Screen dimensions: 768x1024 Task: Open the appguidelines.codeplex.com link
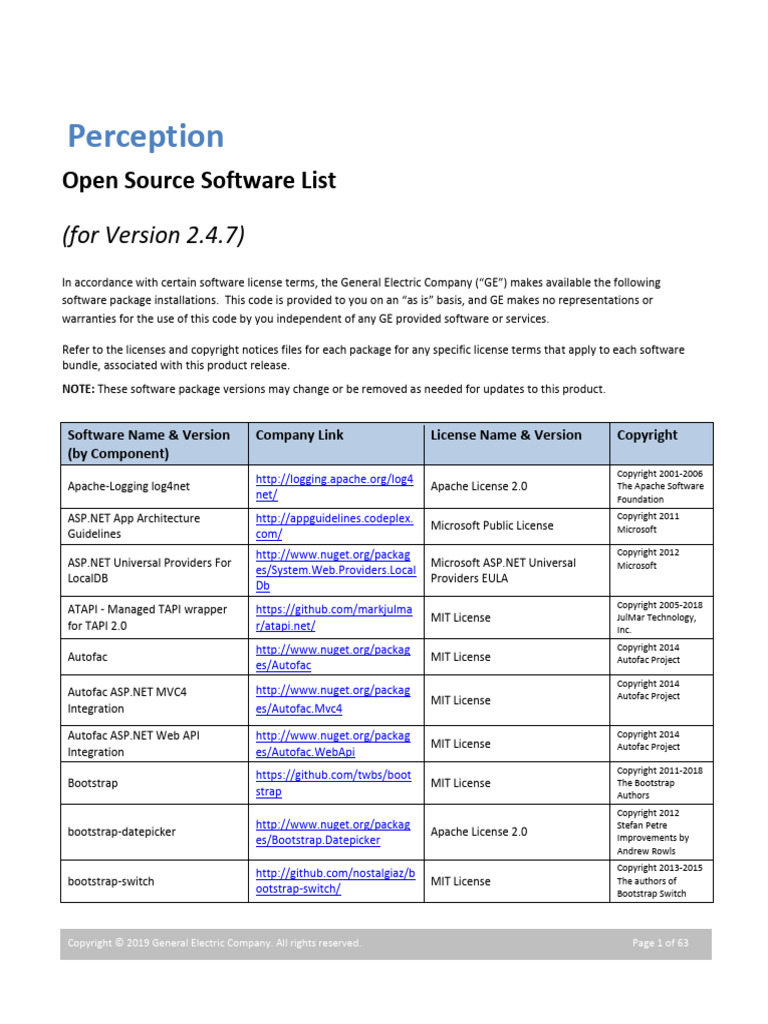334,526
